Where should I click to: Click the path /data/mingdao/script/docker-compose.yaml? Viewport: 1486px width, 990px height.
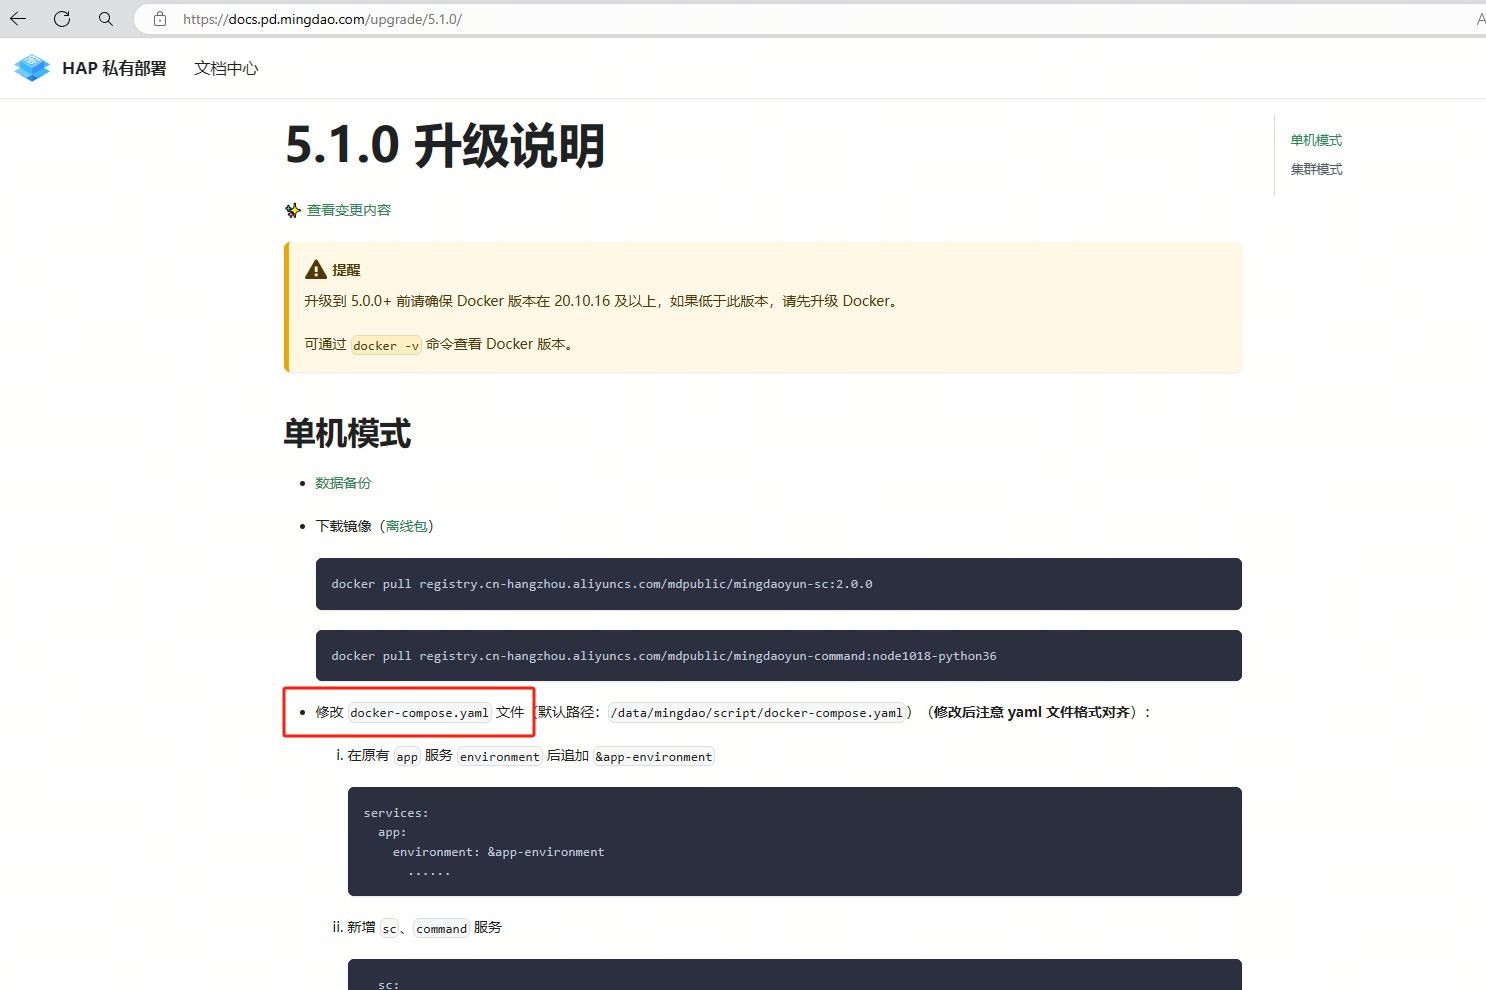pos(757,713)
